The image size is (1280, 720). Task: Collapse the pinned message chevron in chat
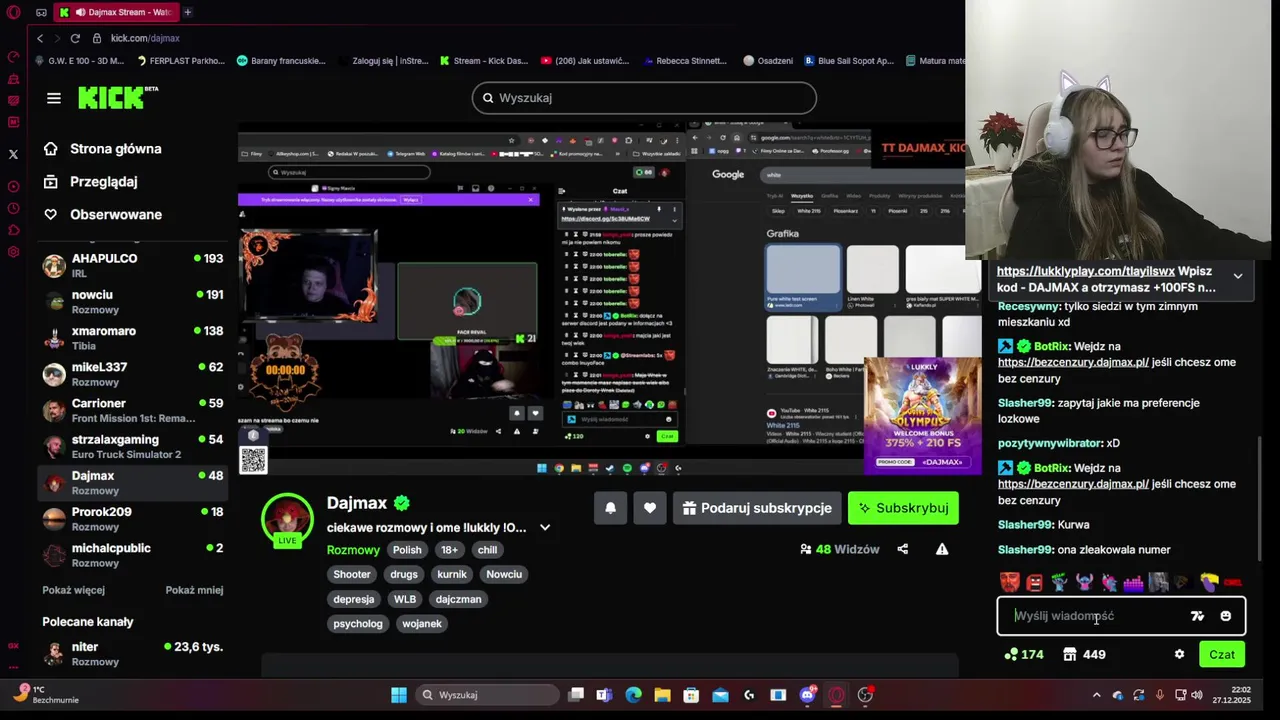pyautogui.click(x=1238, y=276)
